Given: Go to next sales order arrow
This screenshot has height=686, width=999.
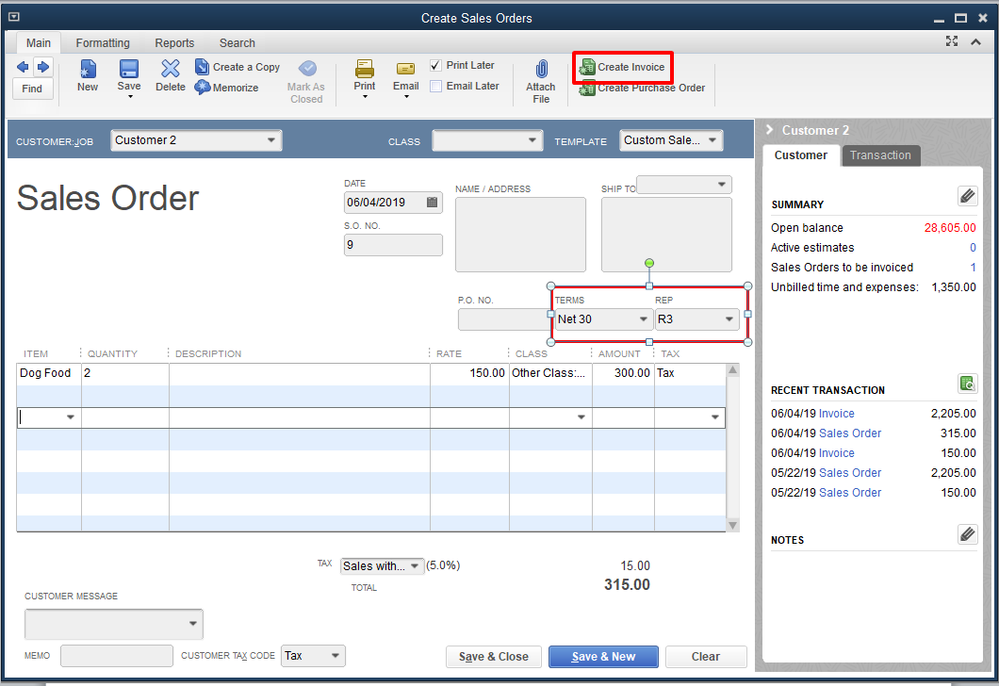Looking at the screenshot, I should click(x=43, y=66).
